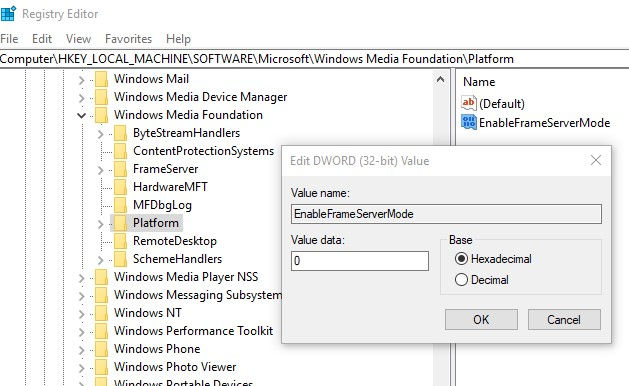Click the tree pane scroll up arrow
Screen dimensions: 629x386
[440, 79]
